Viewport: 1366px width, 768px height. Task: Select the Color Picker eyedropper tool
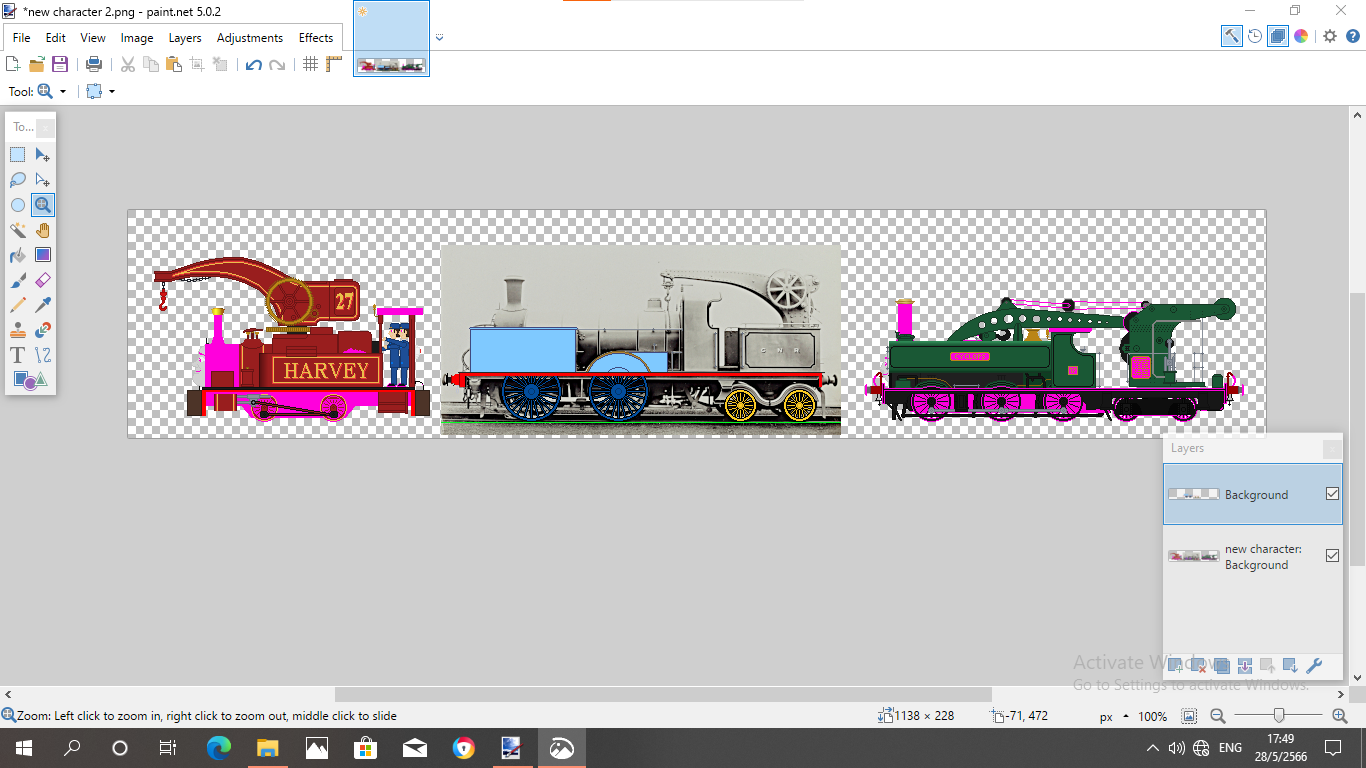(x=43, y=305)
